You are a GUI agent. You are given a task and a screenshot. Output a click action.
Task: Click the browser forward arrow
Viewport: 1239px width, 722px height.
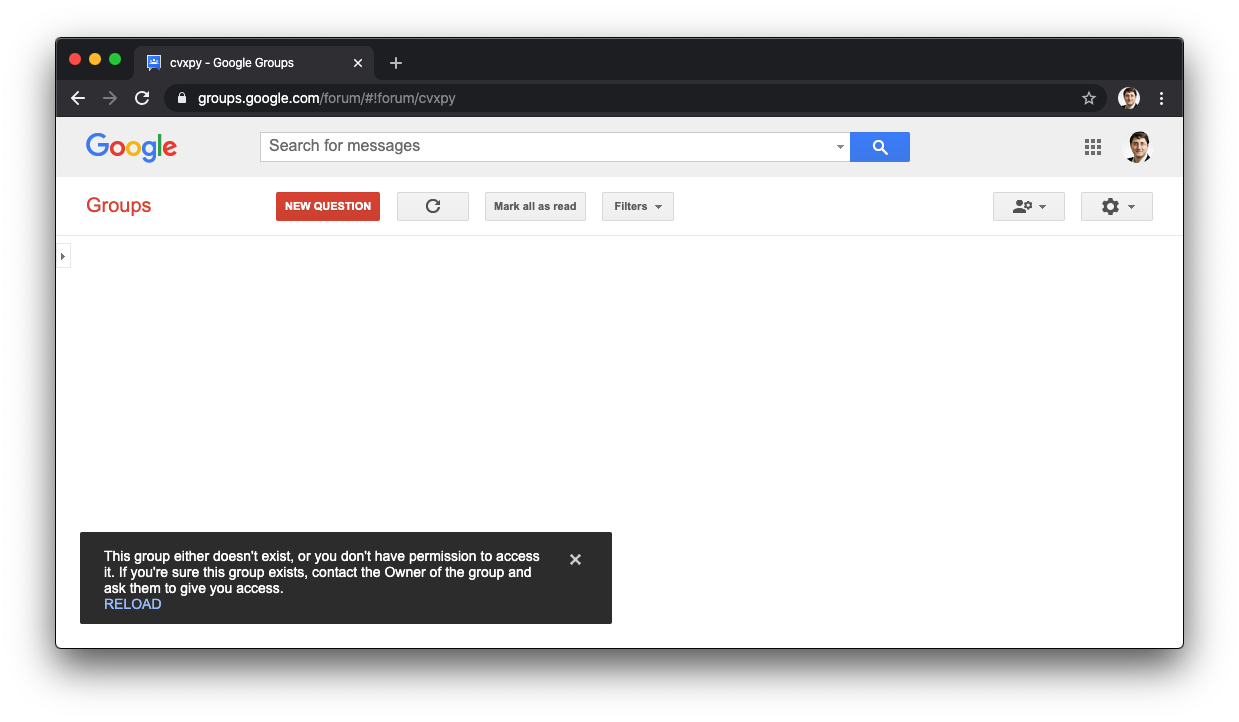coord(110,98)
